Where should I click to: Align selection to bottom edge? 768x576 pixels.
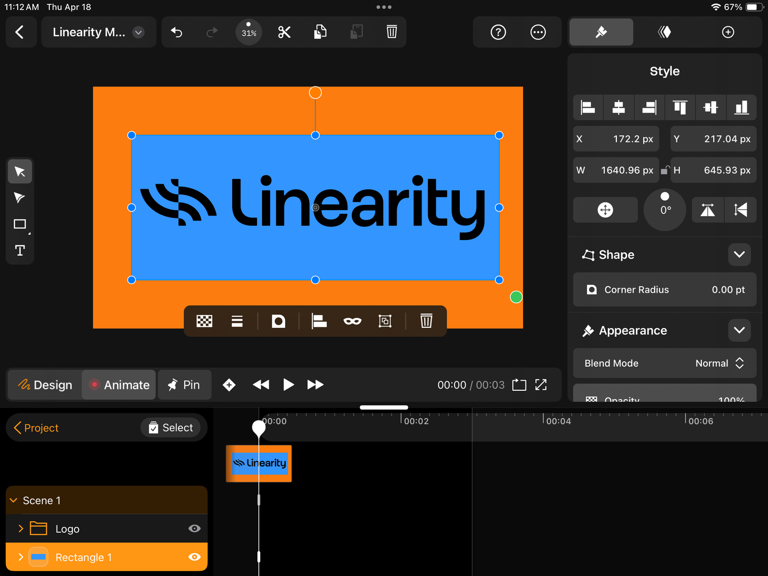[x=742, y=107]
